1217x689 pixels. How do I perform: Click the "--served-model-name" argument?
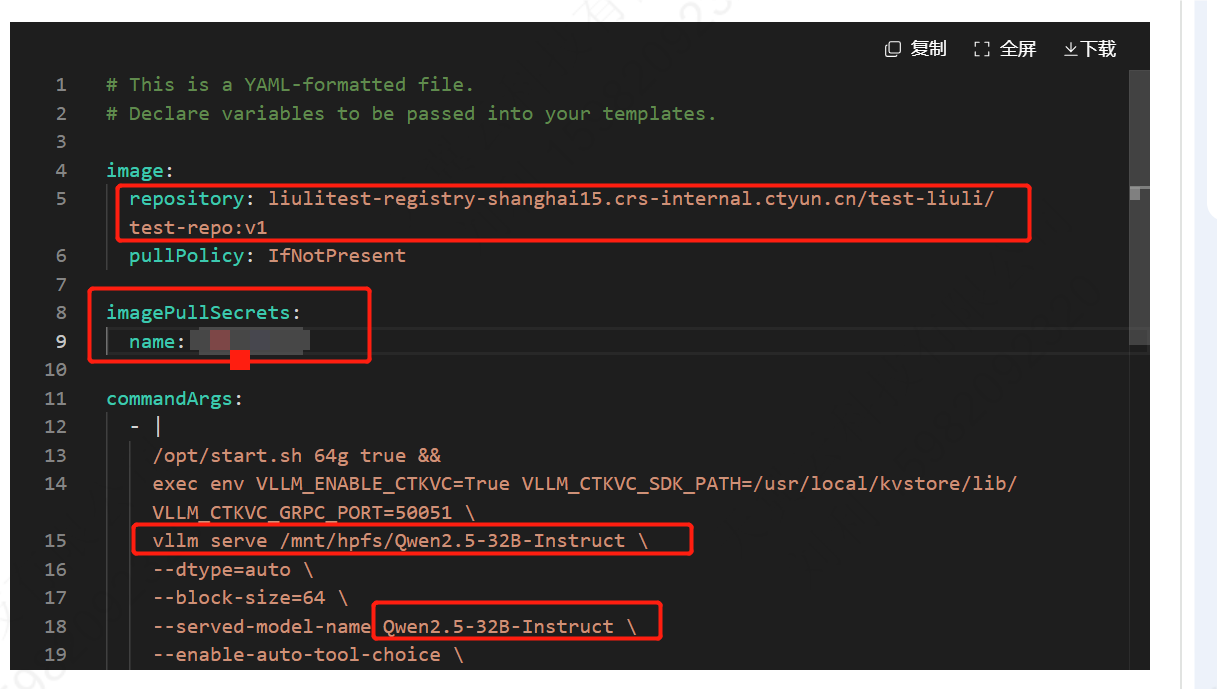[x=262, y=626]
